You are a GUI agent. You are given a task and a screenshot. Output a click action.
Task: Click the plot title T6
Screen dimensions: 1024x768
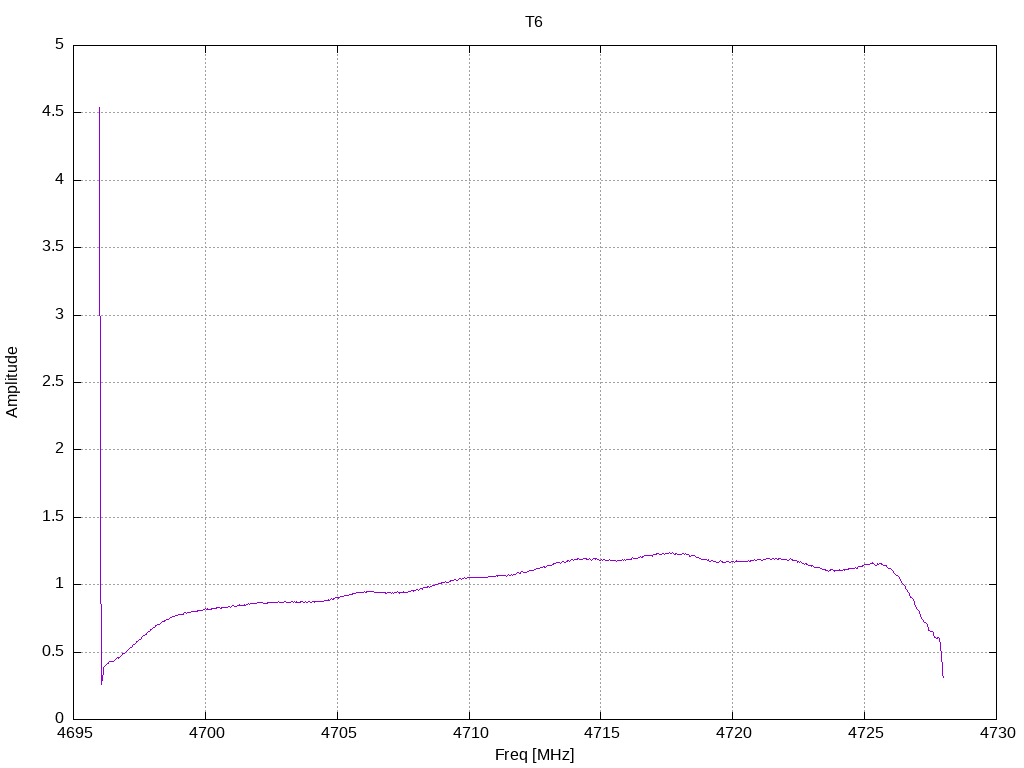(534, 22)
